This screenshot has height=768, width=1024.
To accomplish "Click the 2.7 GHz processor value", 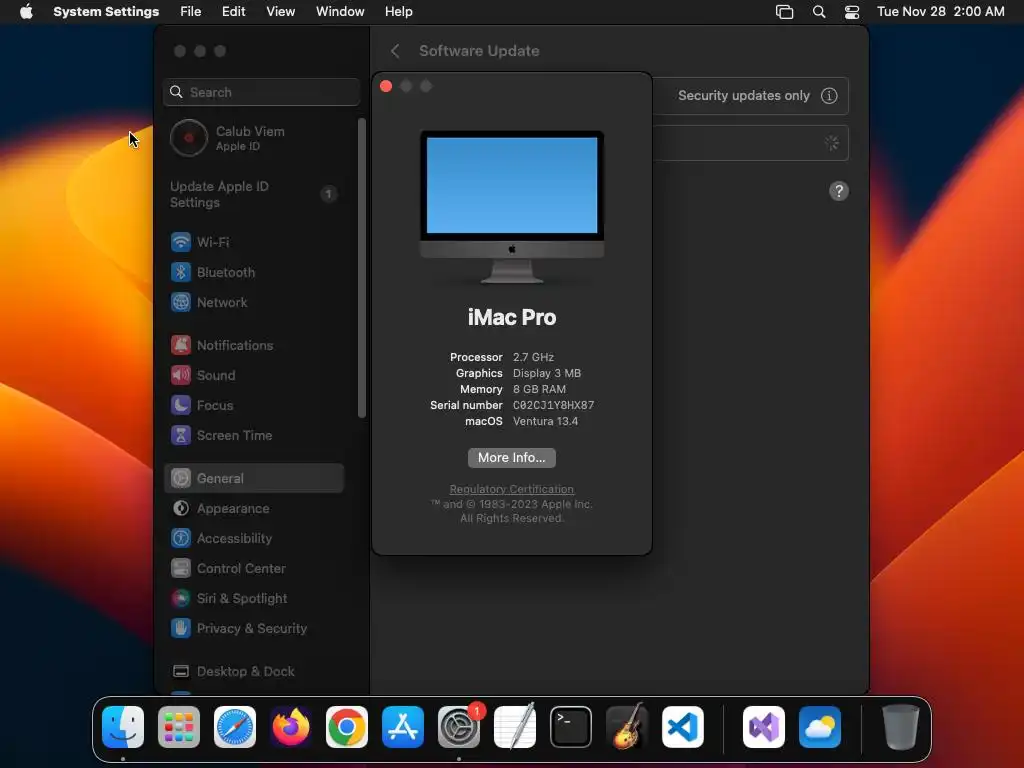I will click(533, 357).
